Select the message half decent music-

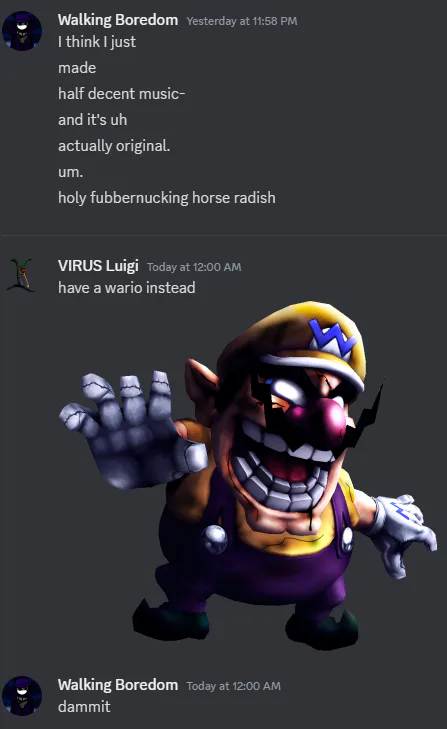pyautogui.click(x=121, y=93)
